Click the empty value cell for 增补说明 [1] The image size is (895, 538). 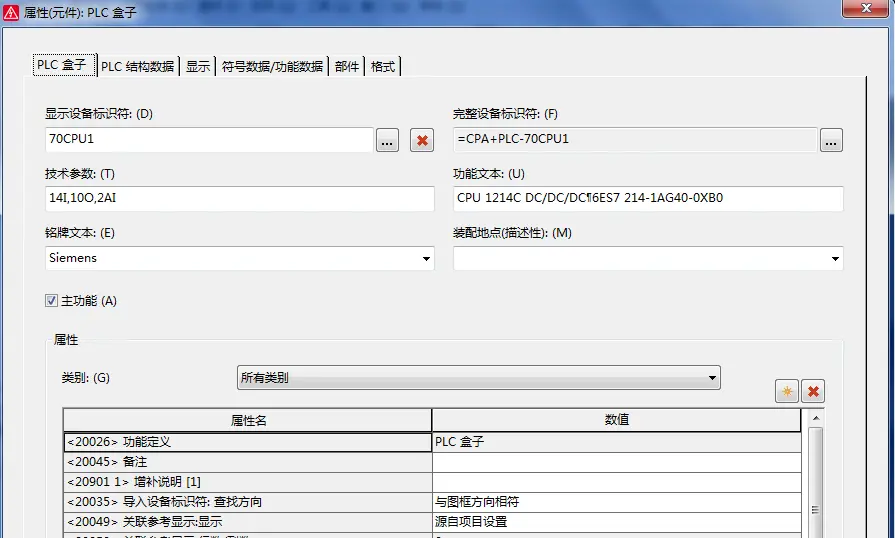(x=616, y=482)
